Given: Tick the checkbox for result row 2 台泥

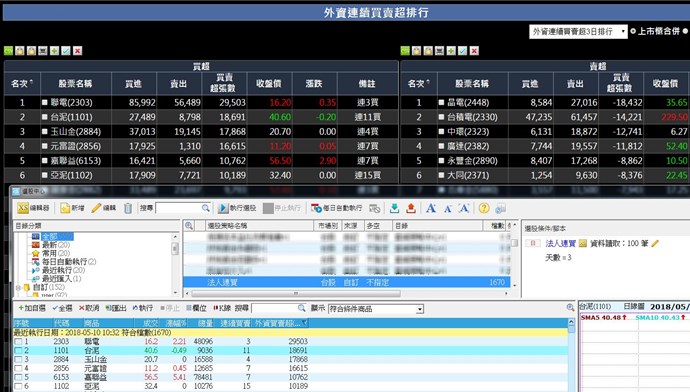Looking at the screenshot, I should [18, 351].
